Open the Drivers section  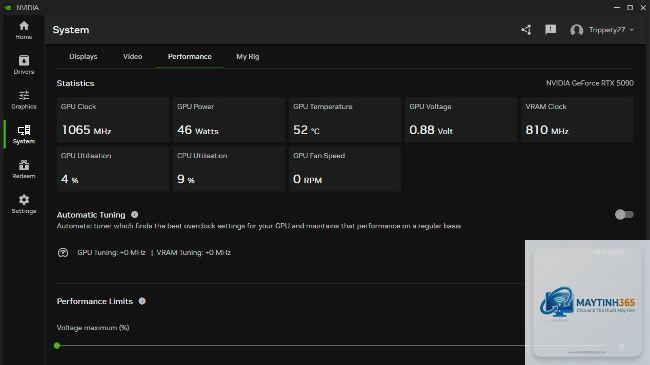(x=24, y=65)
